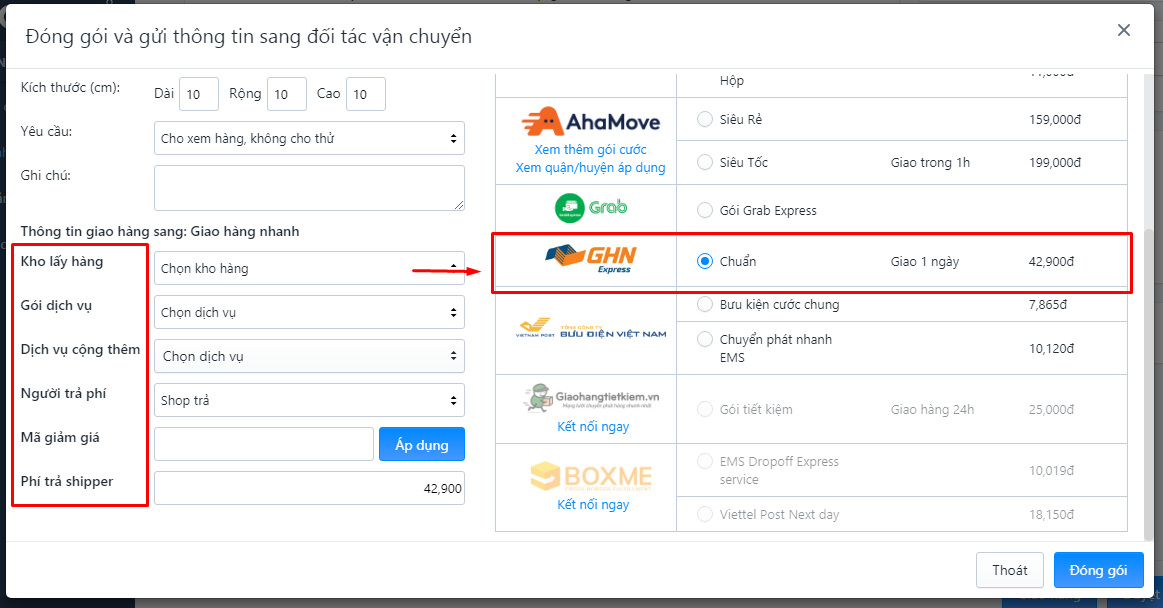Click the Giaohangtietkiem.vn logo
The width and height of the screenshot is (1163, 608).
(x=590, y=399)
